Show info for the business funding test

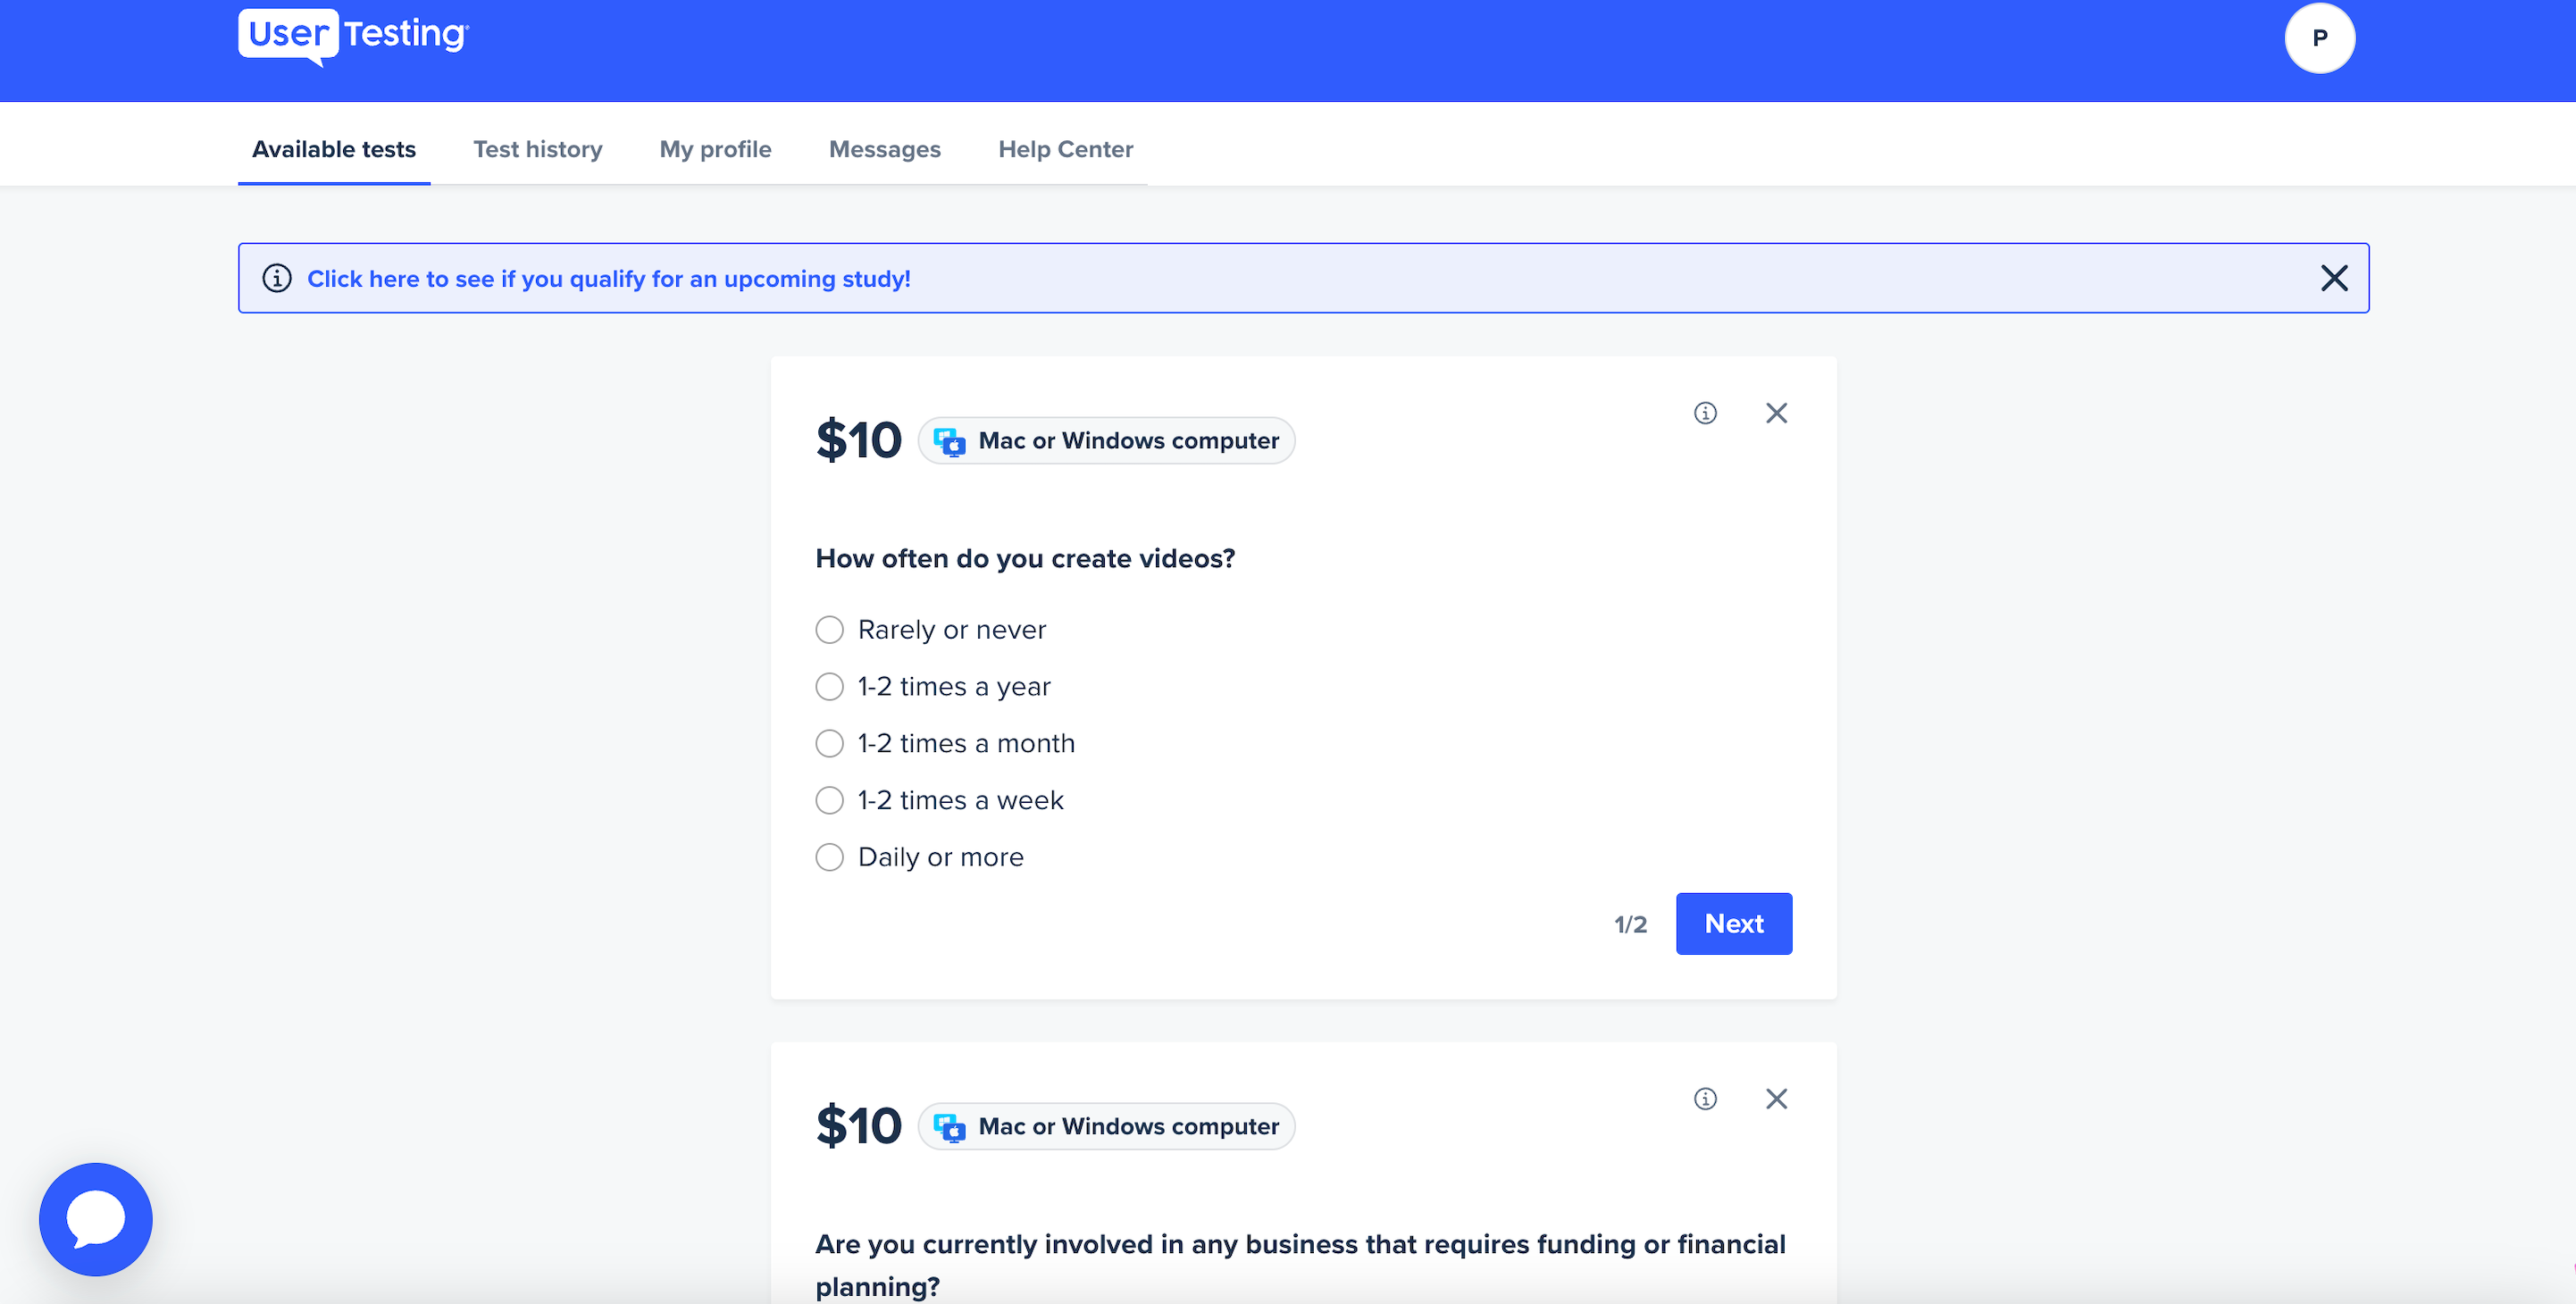coord(1705,1099)
